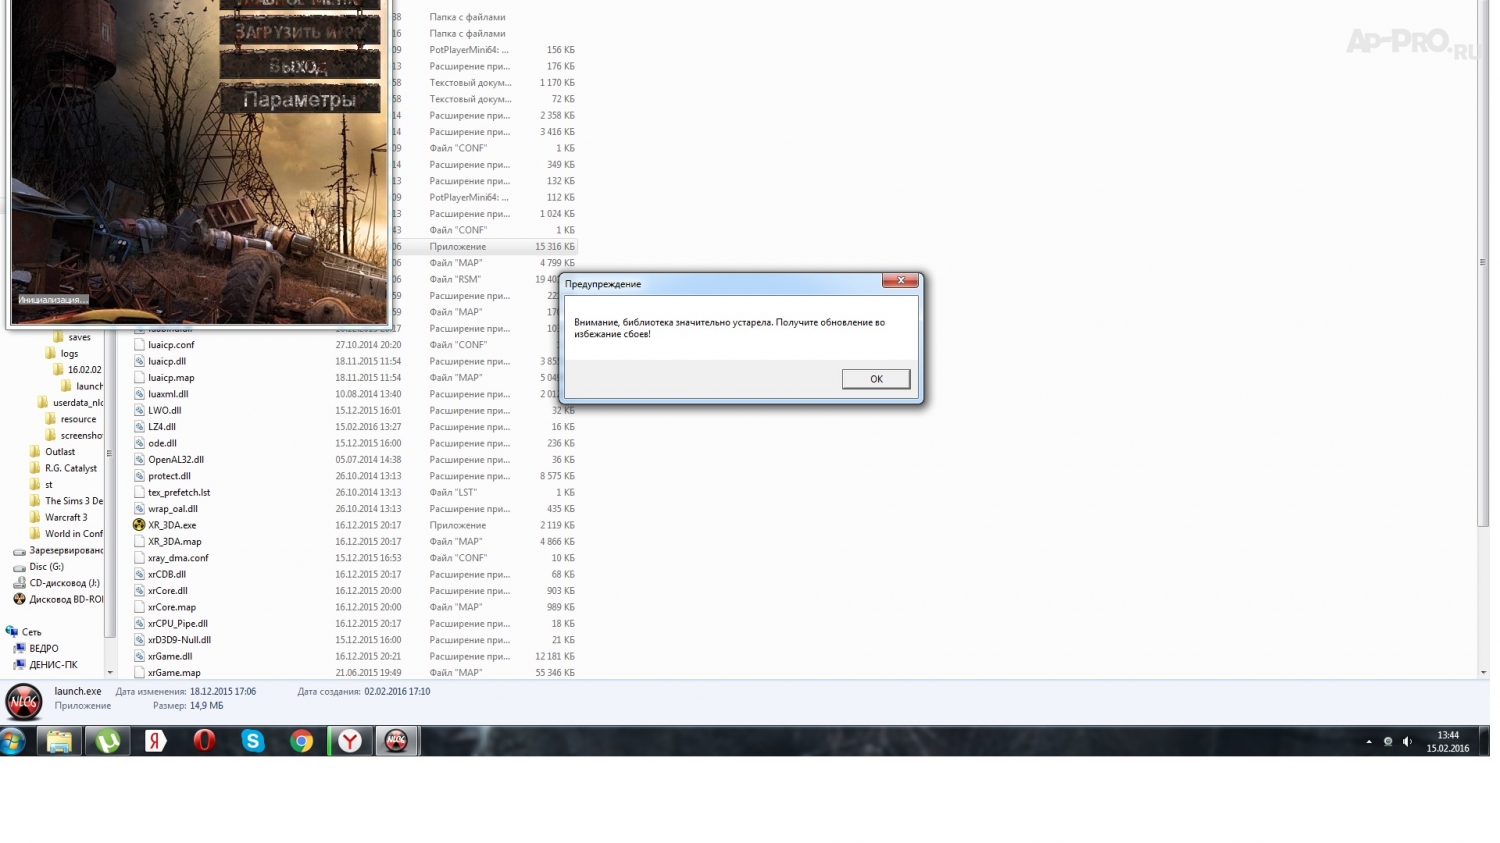Image resolution: width=1500 pixels, height=843 pixels.
Task: Click the Загрузить игру launcher button
Action: coord(300,31)
